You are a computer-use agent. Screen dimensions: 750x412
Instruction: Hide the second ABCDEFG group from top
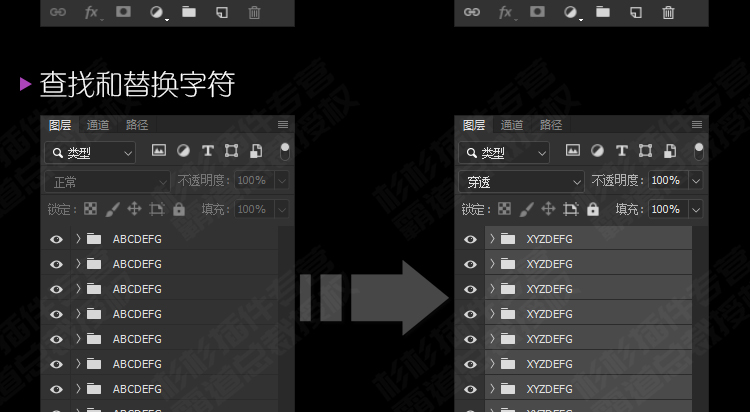(x=56, y=264)
